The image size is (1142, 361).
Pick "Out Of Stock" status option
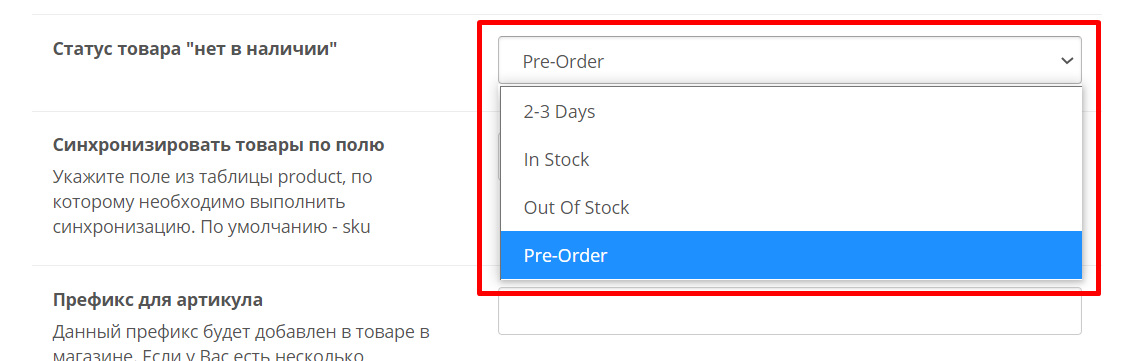click(x=791, y=208)
